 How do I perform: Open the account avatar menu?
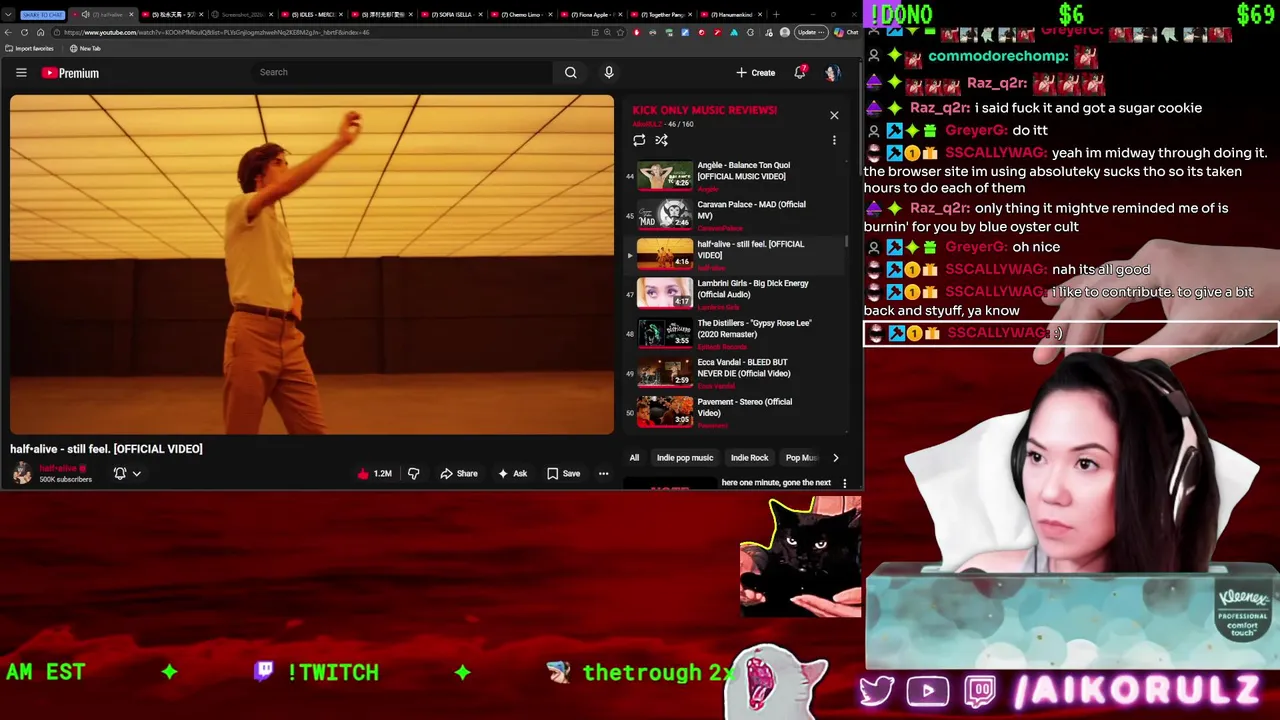click(832, 73)
